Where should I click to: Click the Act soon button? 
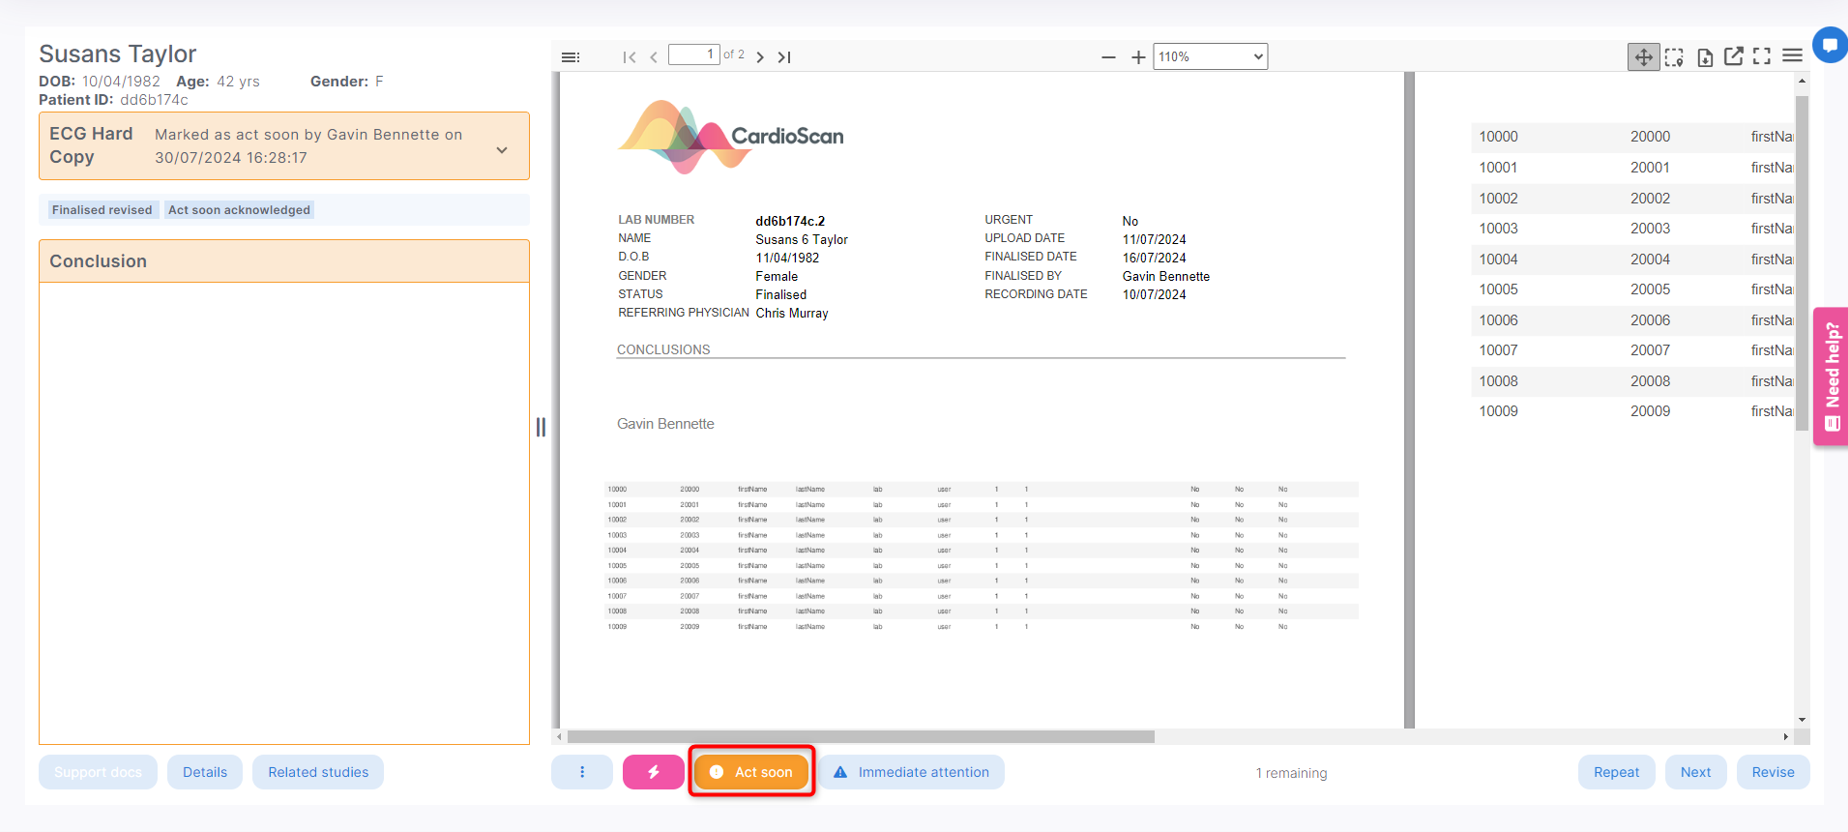[752, 772]
